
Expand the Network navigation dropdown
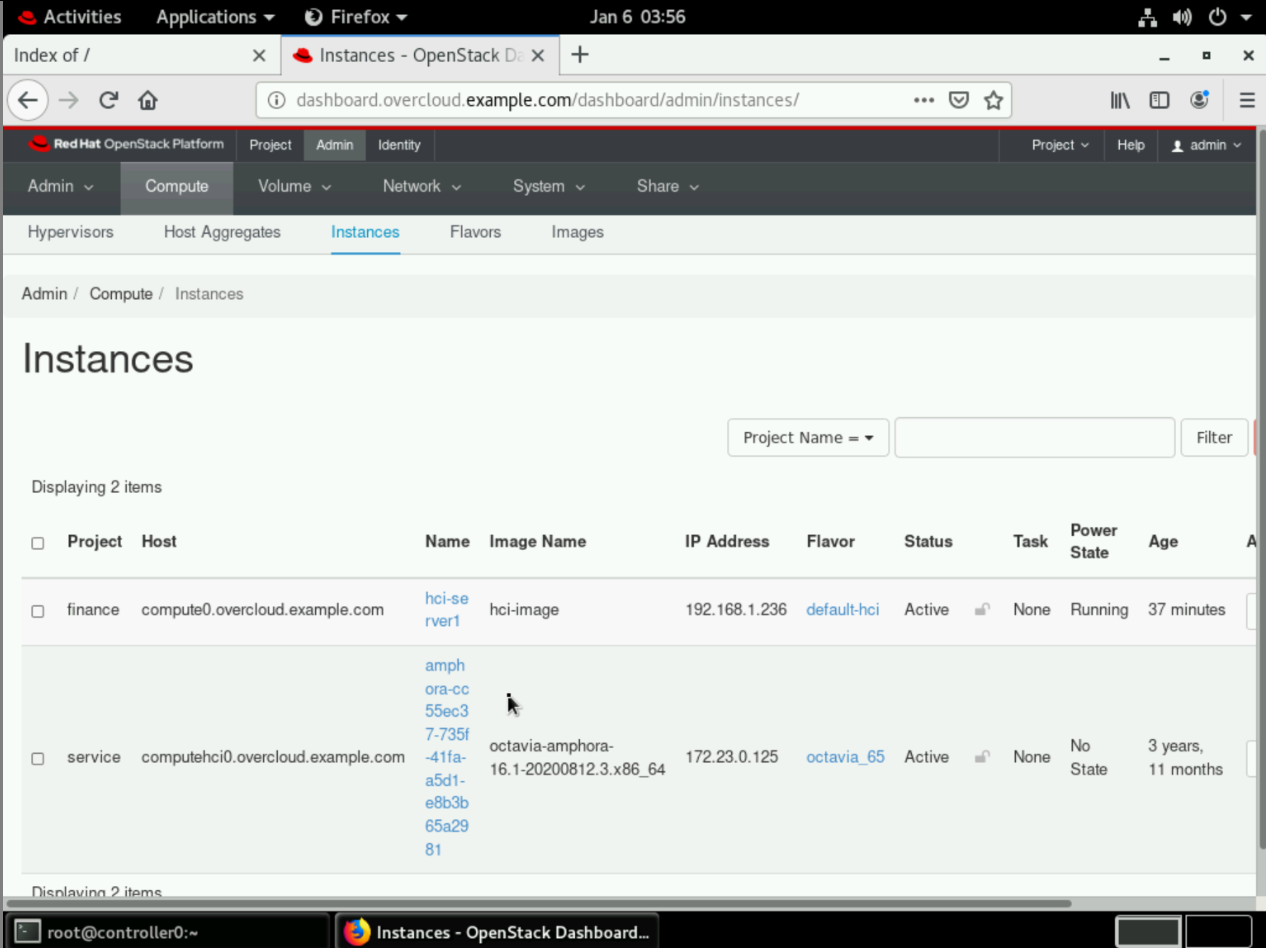click(422, 186)
